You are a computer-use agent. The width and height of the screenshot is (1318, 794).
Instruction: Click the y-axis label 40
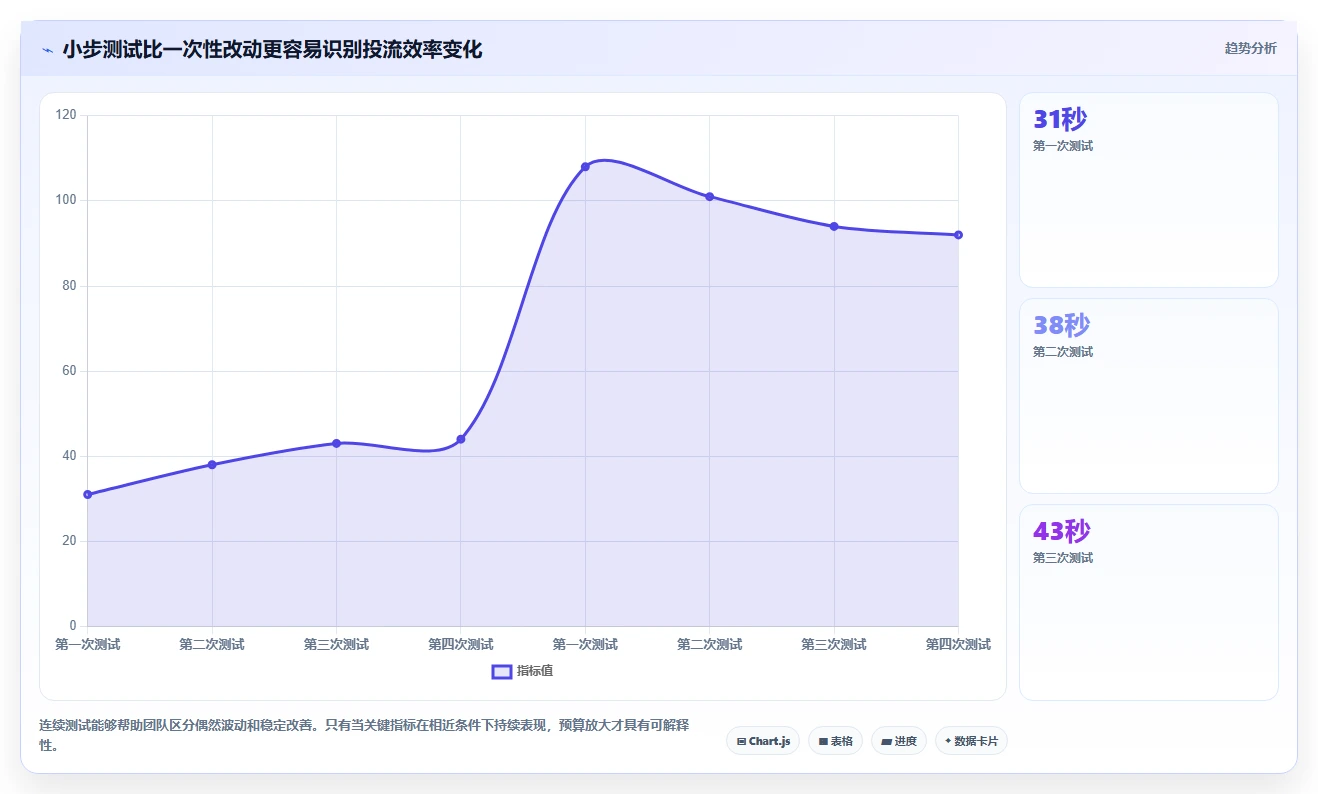pyautogui.click(x=69, y=456)
